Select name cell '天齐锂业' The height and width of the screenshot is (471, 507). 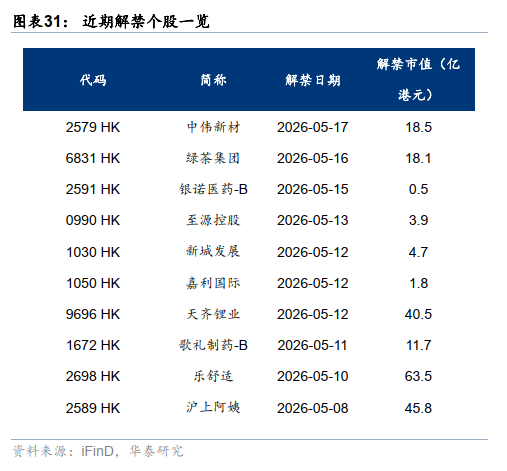(x=213, y=314)
